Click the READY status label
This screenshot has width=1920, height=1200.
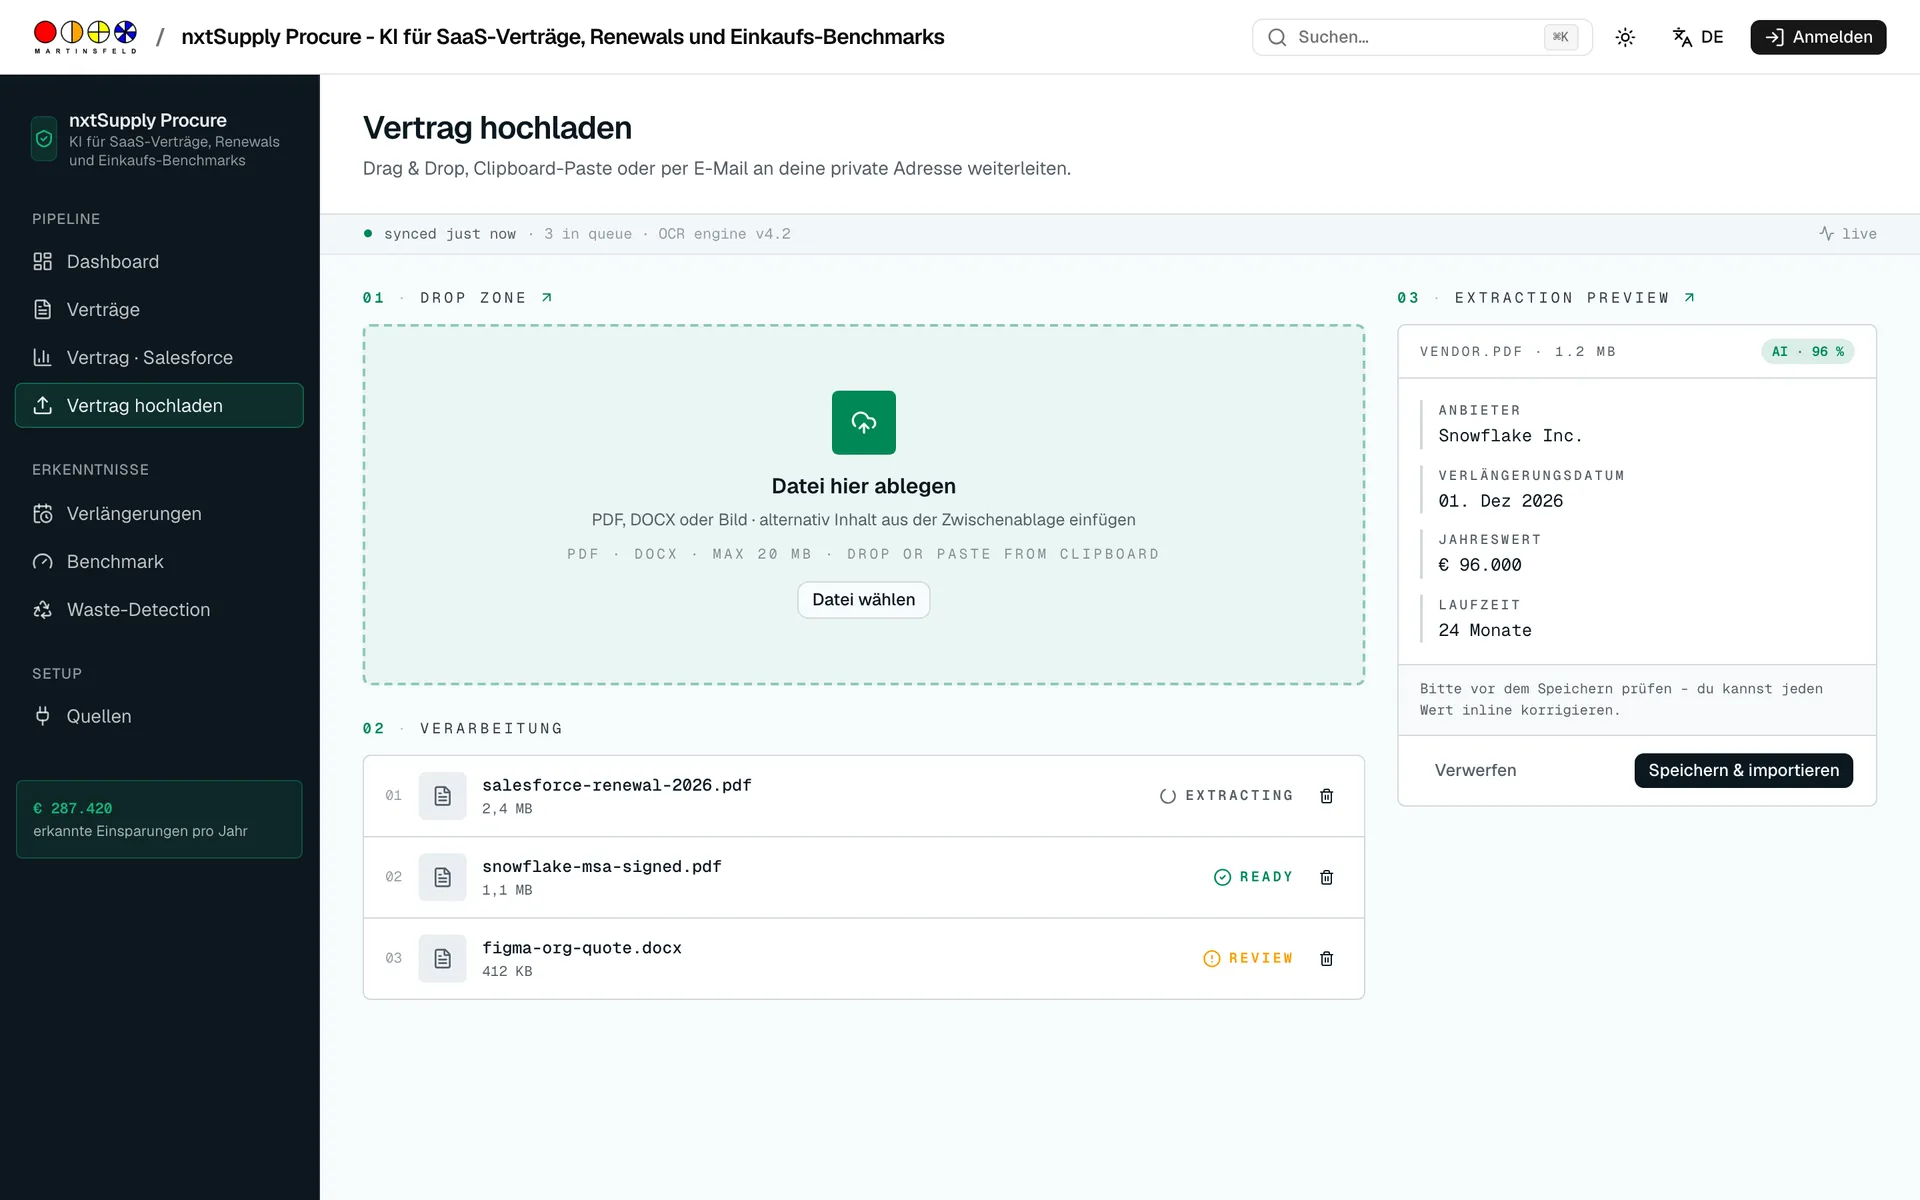(1266, 877)
